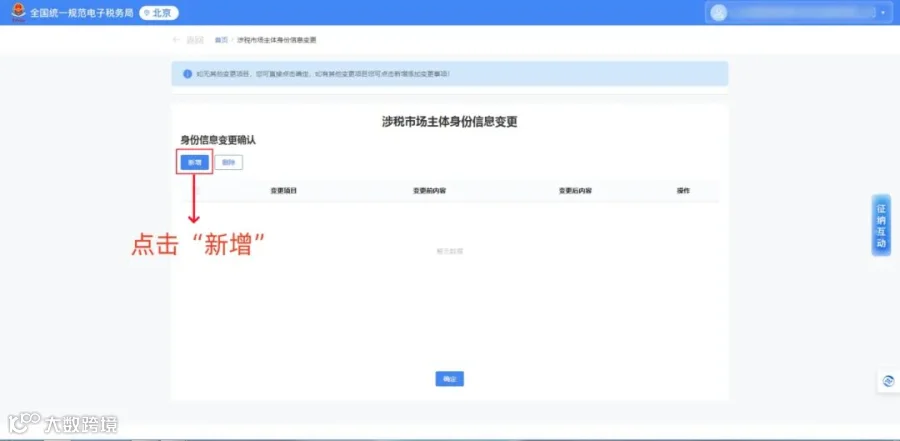Viewport: 900px width, 441px height.
Task: Click the 全国统一规范电子税务局 site title
Action: point(82,13)
